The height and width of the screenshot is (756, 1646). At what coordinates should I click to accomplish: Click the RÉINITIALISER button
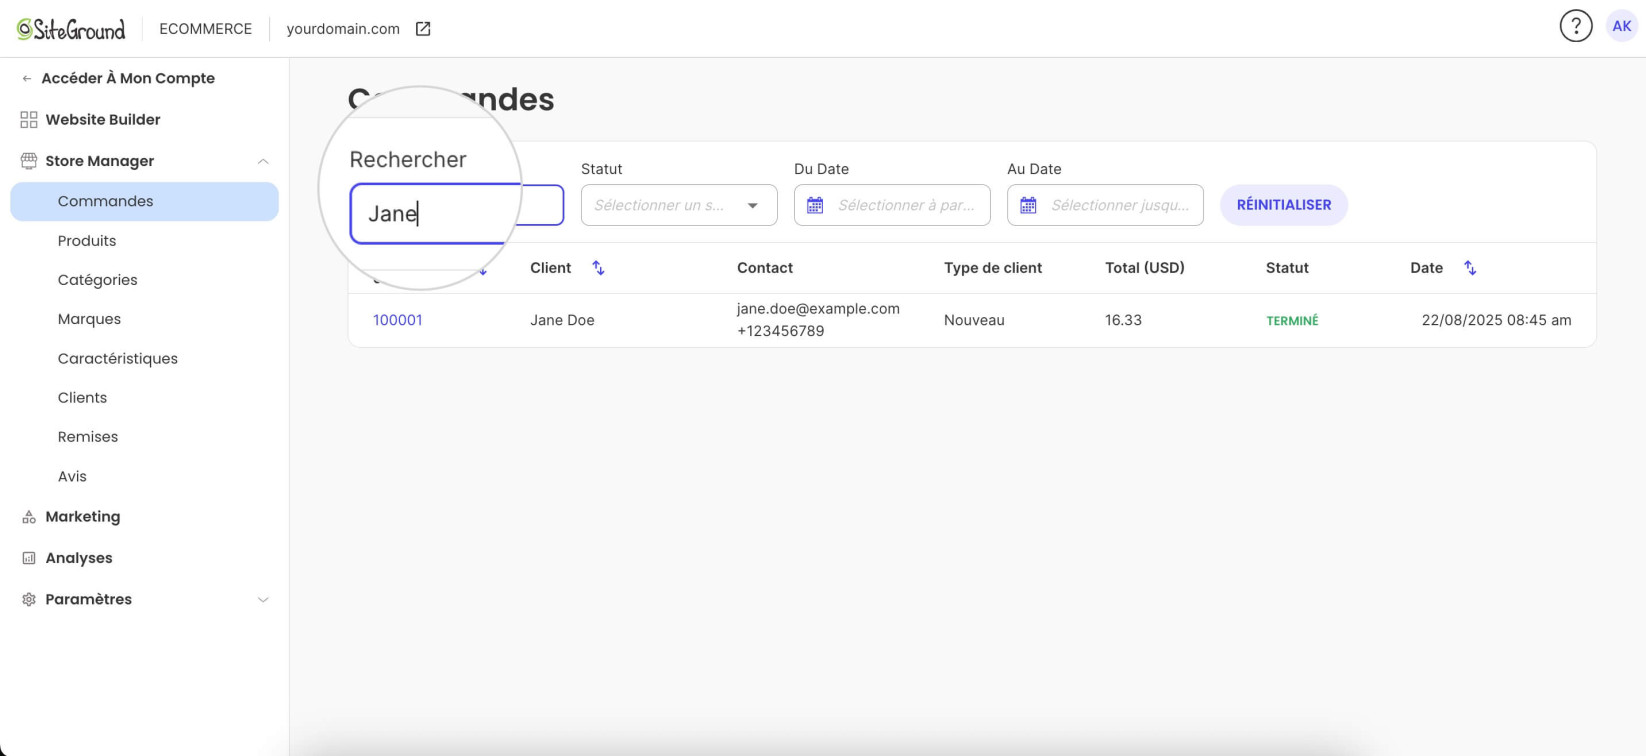(x=1284, y=205)
